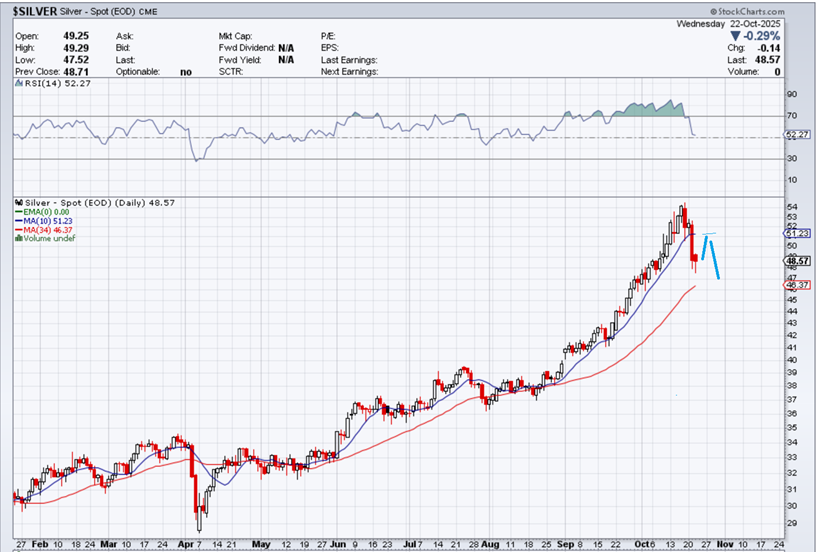
Task: Select the 52.27 RSI value axis tag
Action: click(x=797, y=134)
